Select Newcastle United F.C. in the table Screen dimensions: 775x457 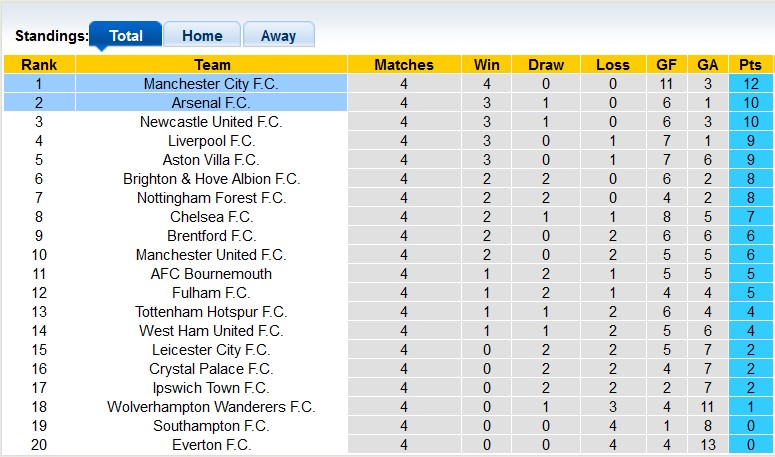coord(211,122)
